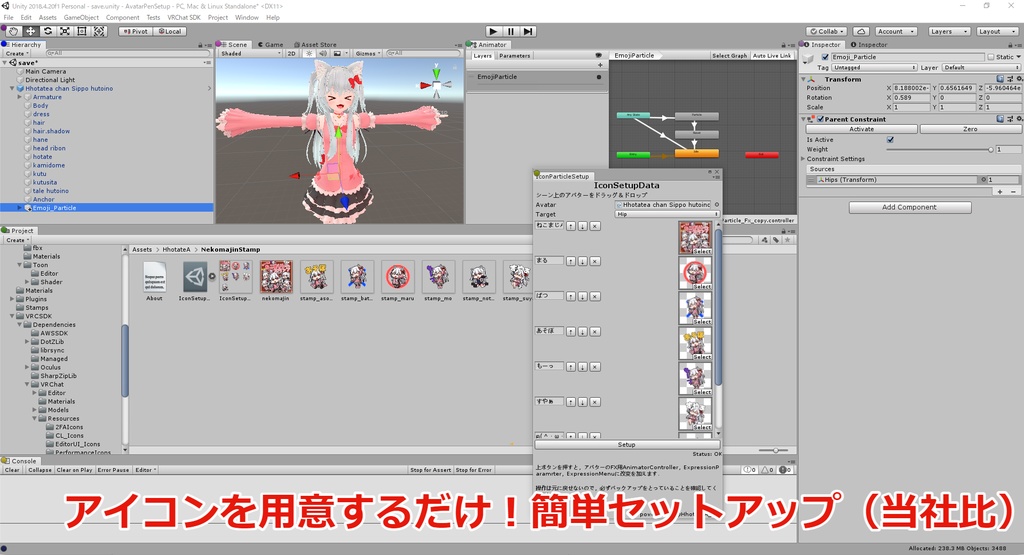Toggle scene effects image icon
The width and height of the screenshot is (1024, 555).
click(x=338, y=54)
